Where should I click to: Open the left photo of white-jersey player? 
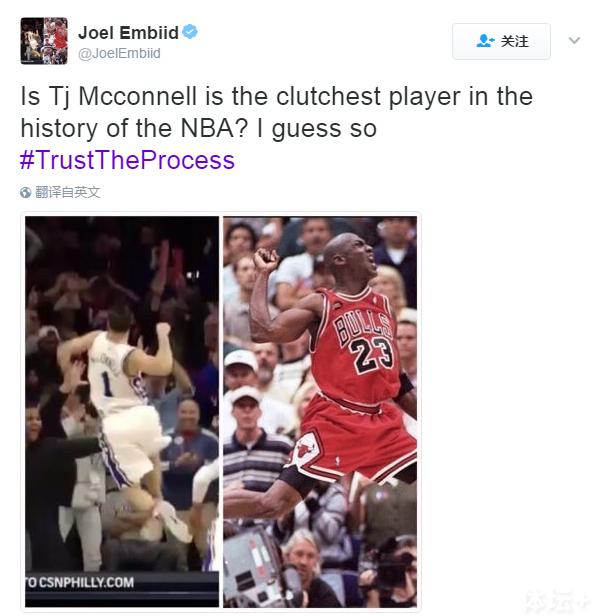click(122, 412)
